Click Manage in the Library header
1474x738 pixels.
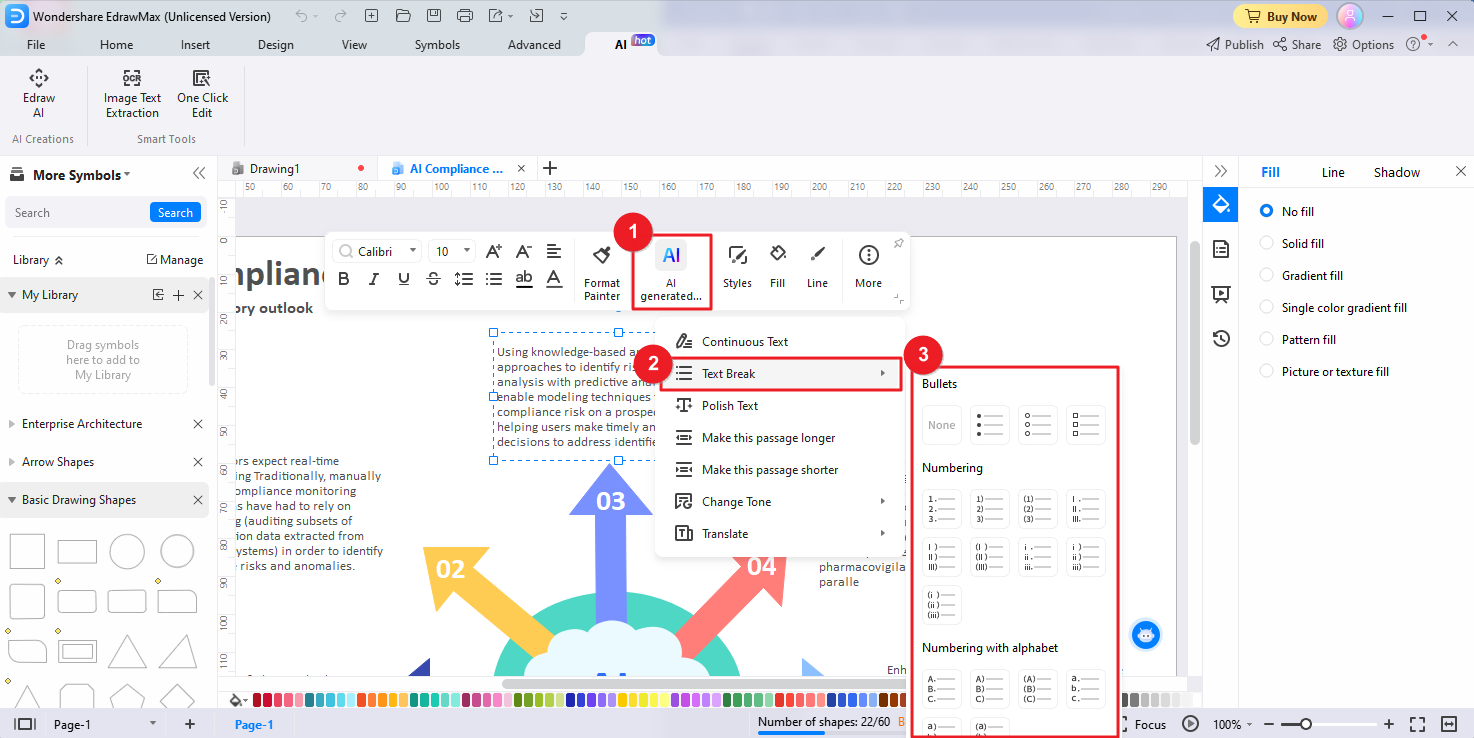pyautogui.click(x=175, y=260)
